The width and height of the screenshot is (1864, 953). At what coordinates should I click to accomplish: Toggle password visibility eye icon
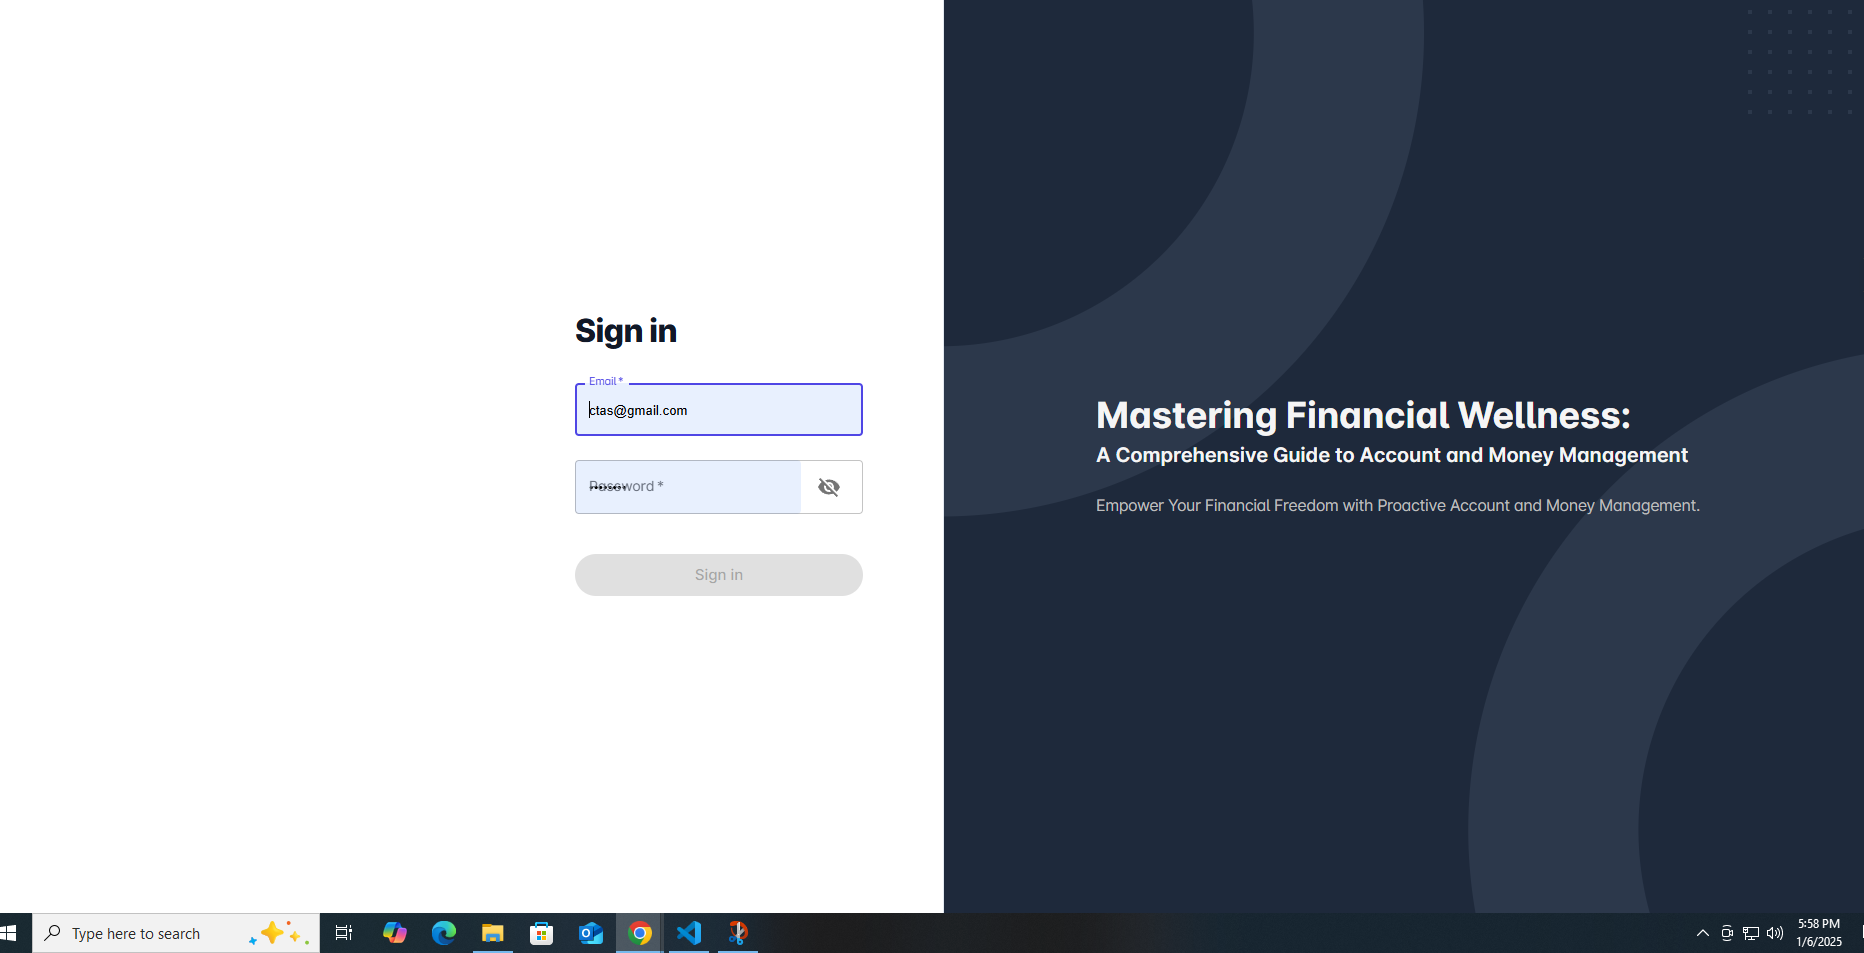coord(829,487)
